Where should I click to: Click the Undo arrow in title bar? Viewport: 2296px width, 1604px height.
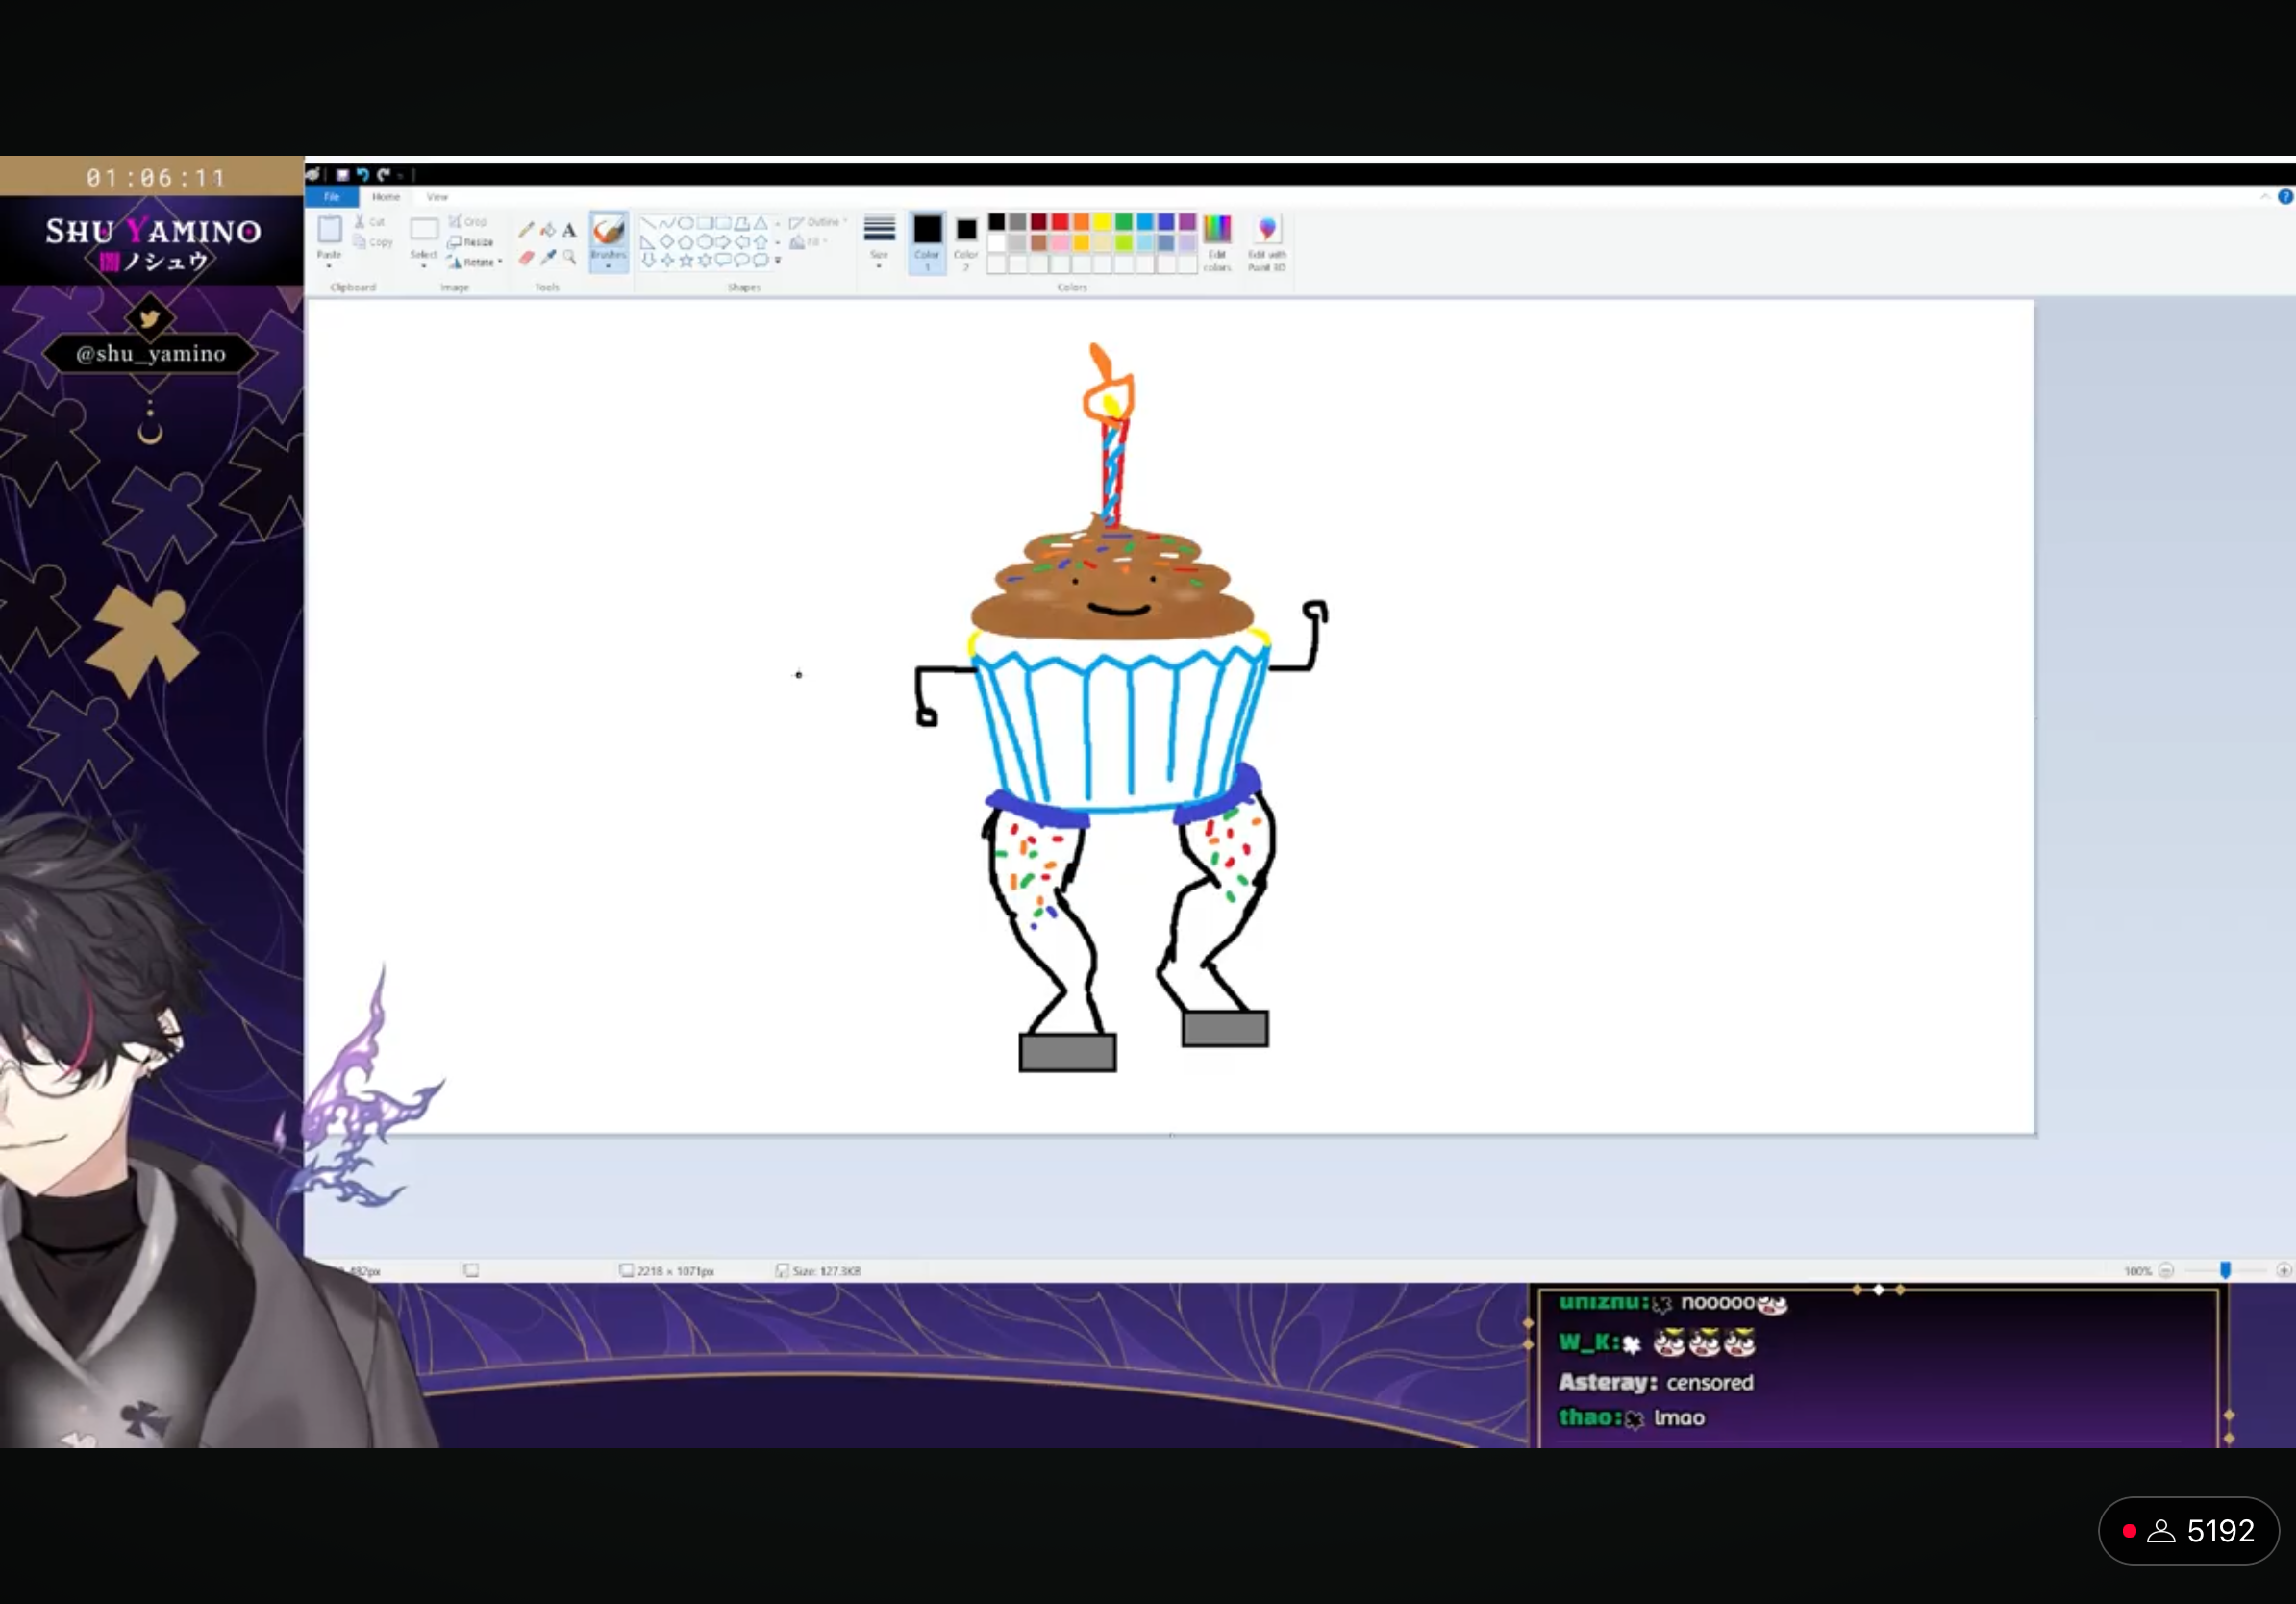362,174
